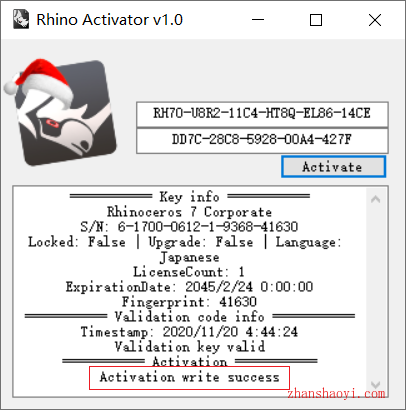Click the Rhino app icon in title bar

click(x=21, y=19)
